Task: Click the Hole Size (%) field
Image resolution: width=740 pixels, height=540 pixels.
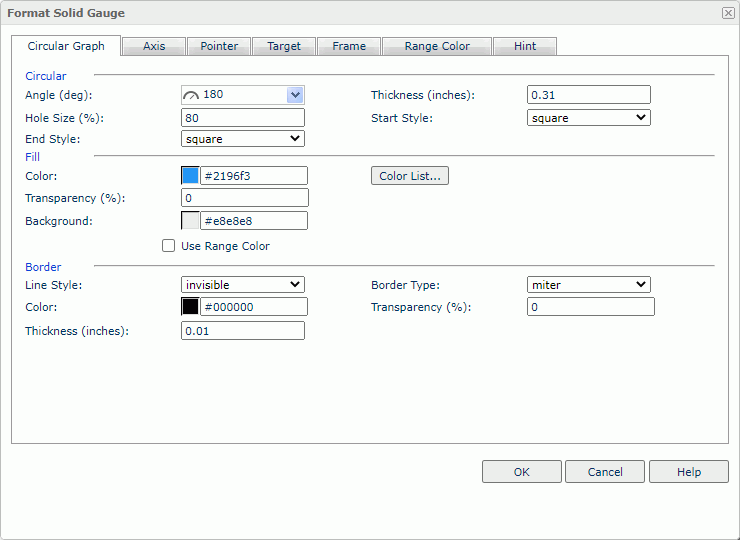Action: pos(243,118)
